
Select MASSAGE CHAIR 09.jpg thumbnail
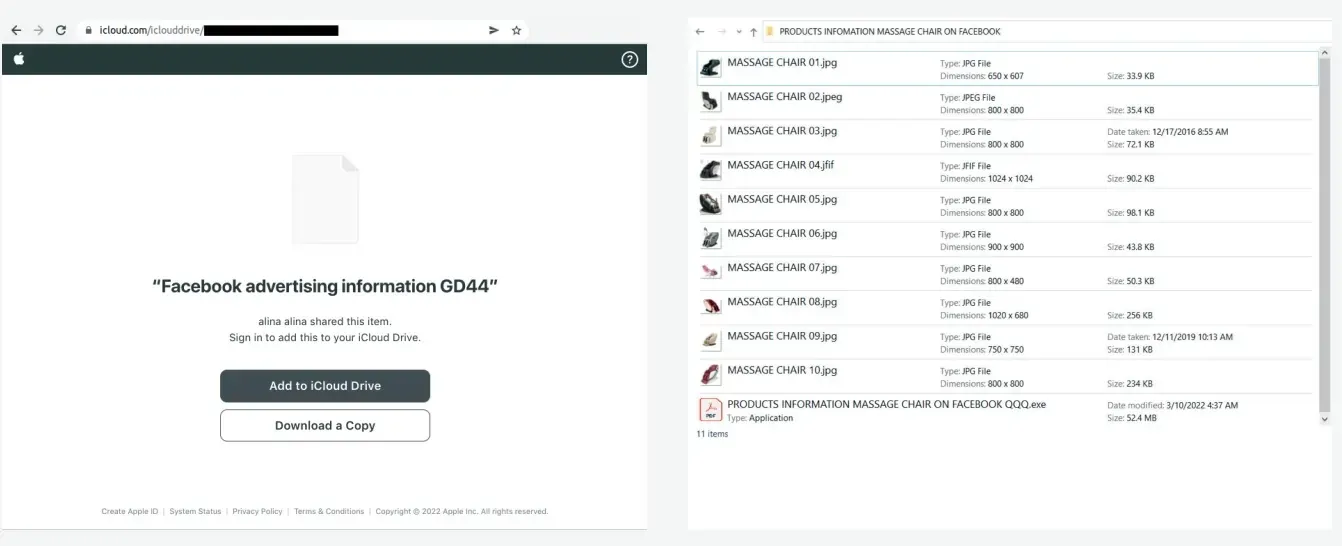710,341
